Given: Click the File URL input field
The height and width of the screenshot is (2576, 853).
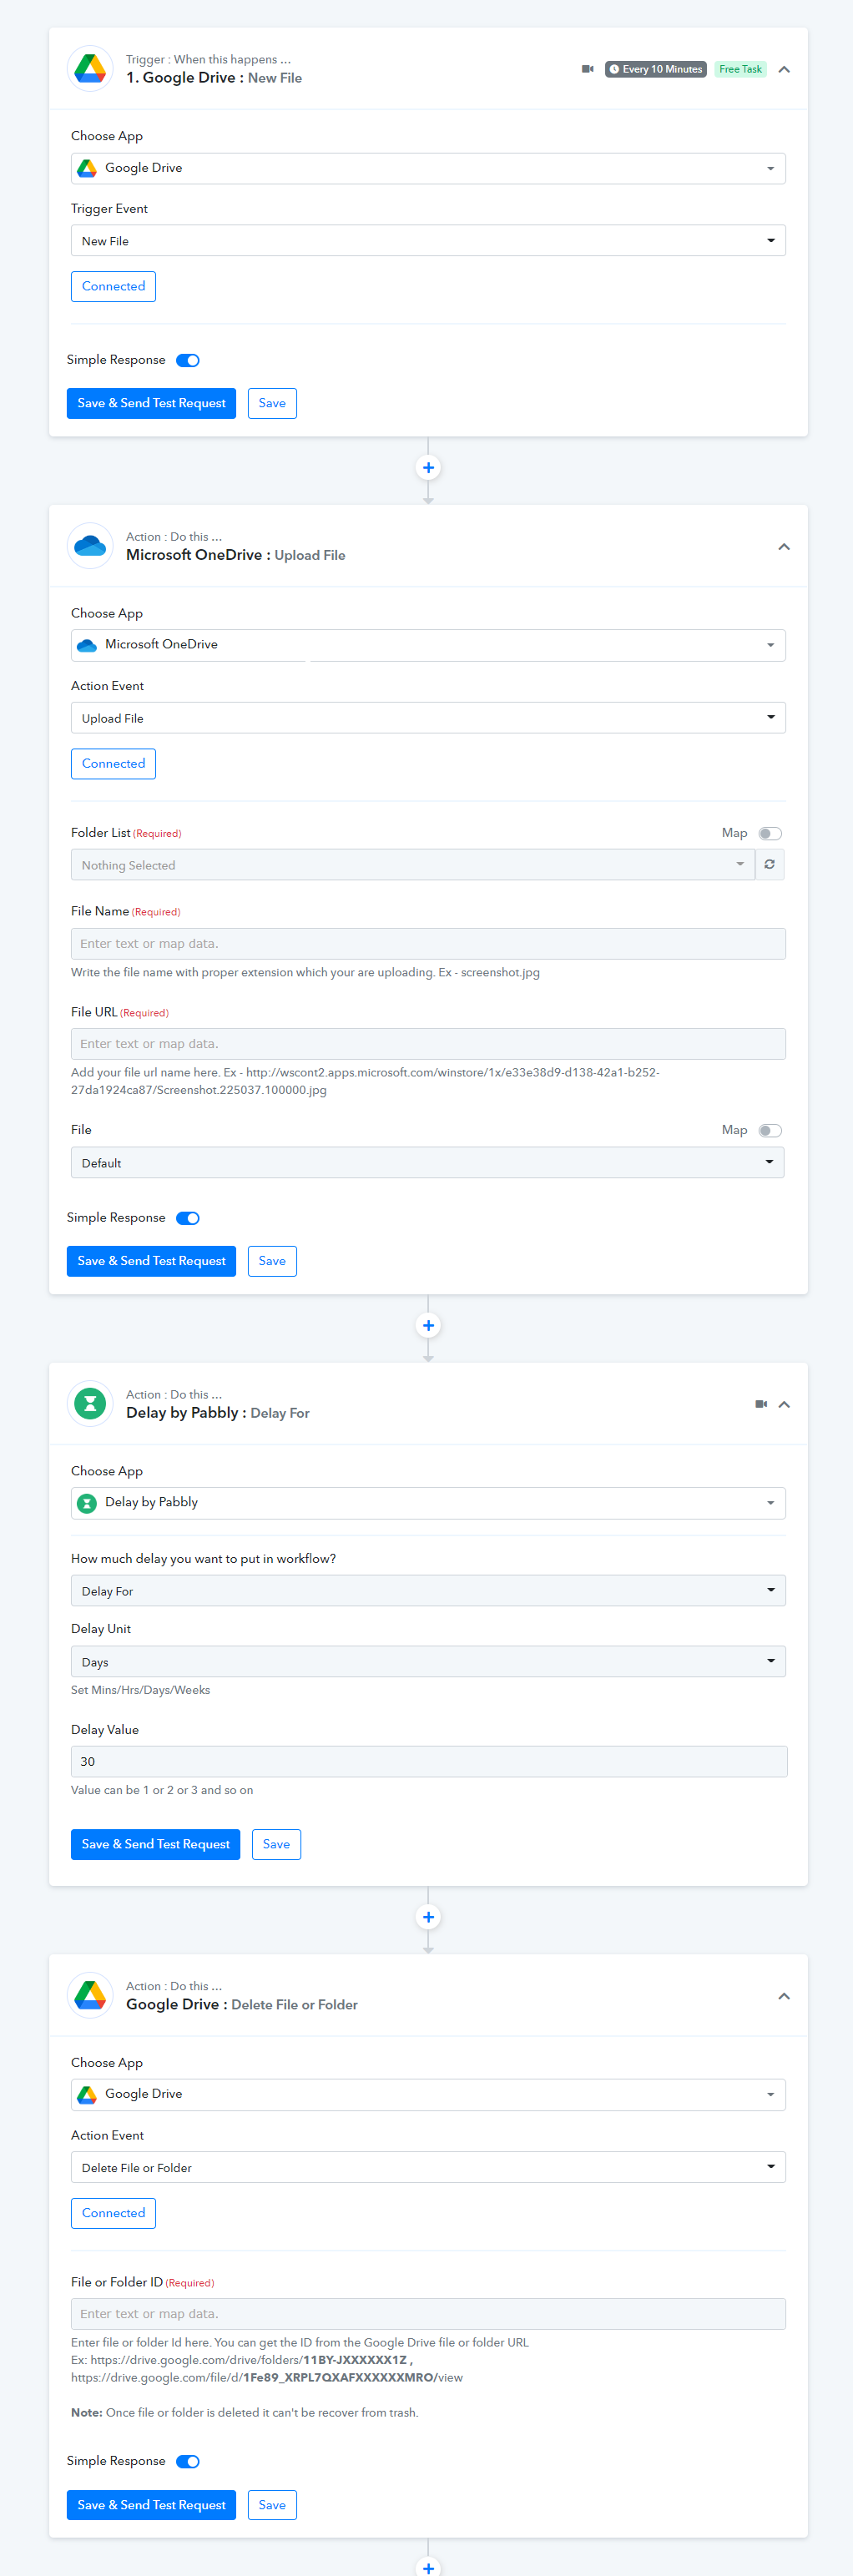Looking at the screenshot, I should pos(428,1044).
